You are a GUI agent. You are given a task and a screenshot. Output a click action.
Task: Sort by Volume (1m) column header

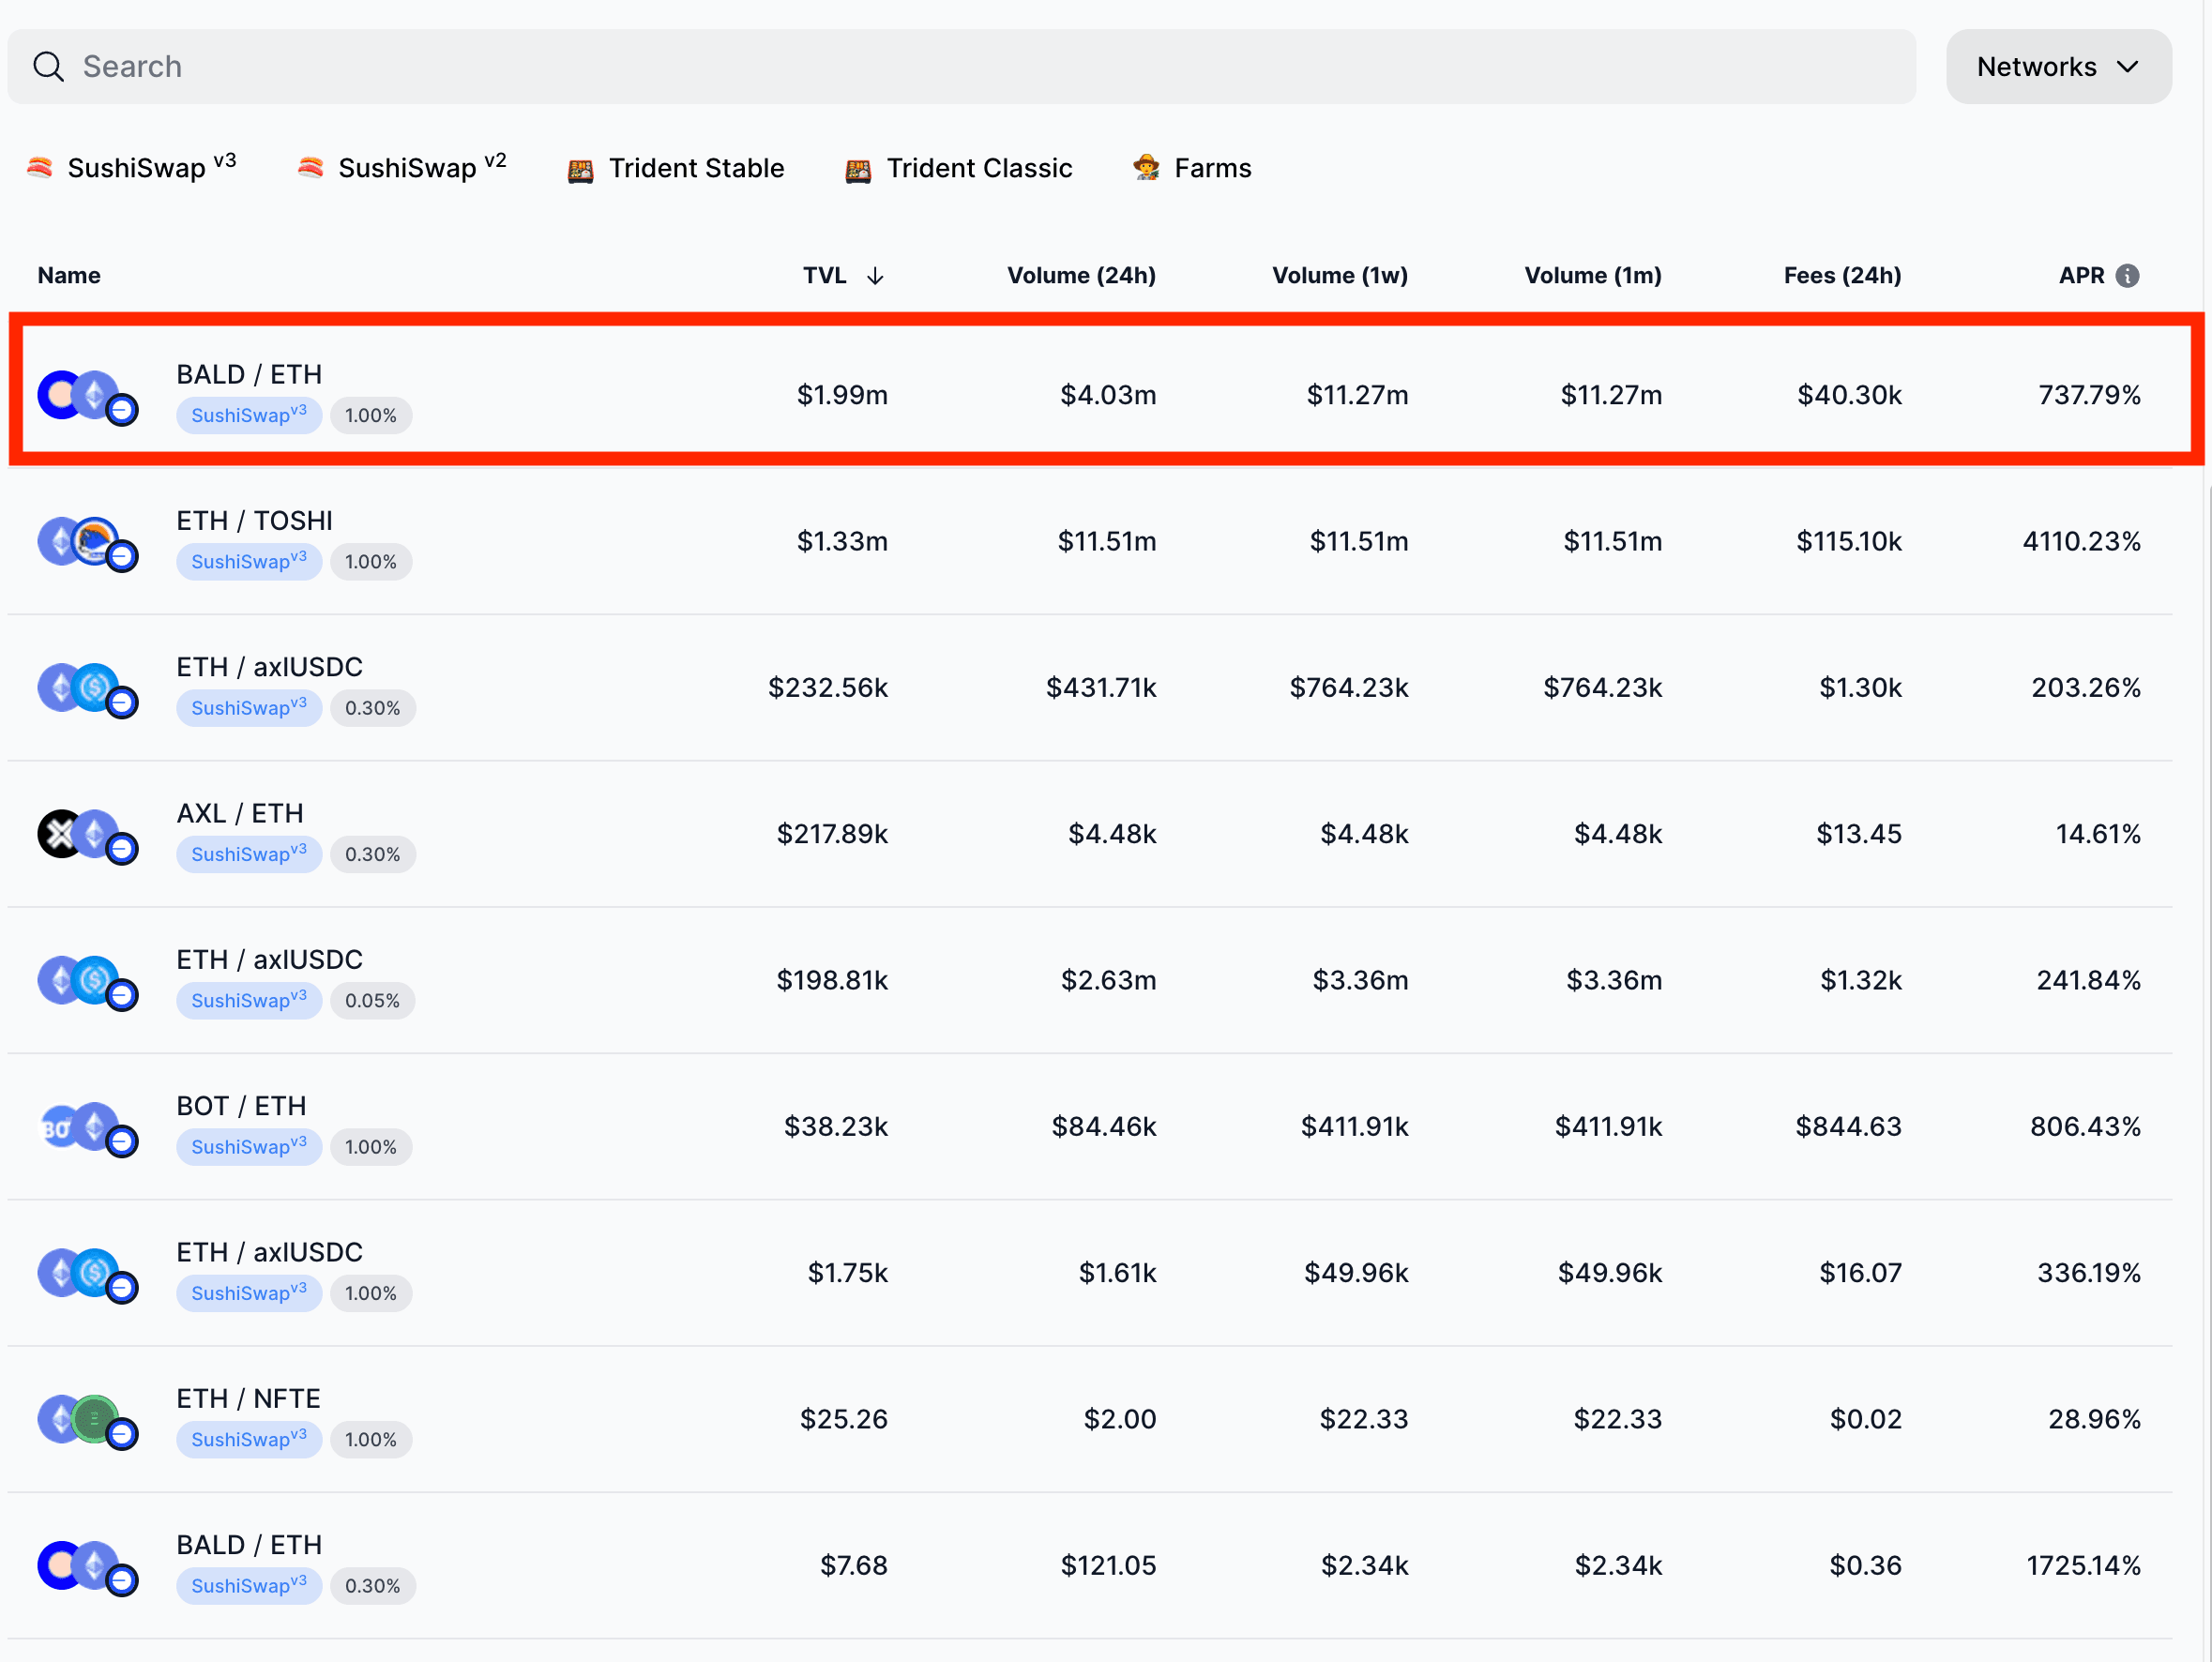[x=1592, y=276]
